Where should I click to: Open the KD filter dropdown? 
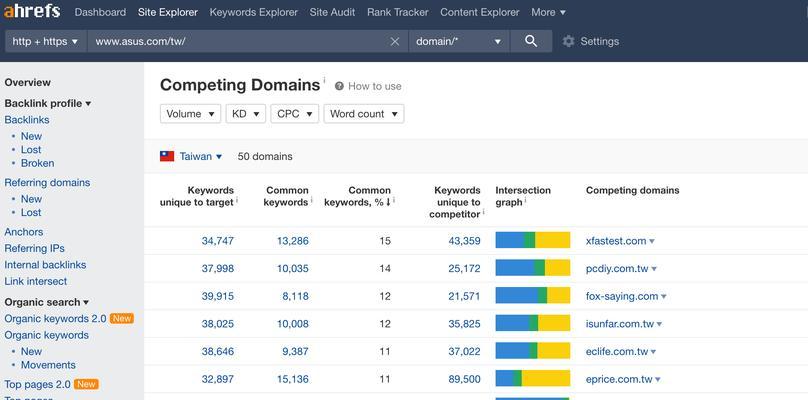245,114
